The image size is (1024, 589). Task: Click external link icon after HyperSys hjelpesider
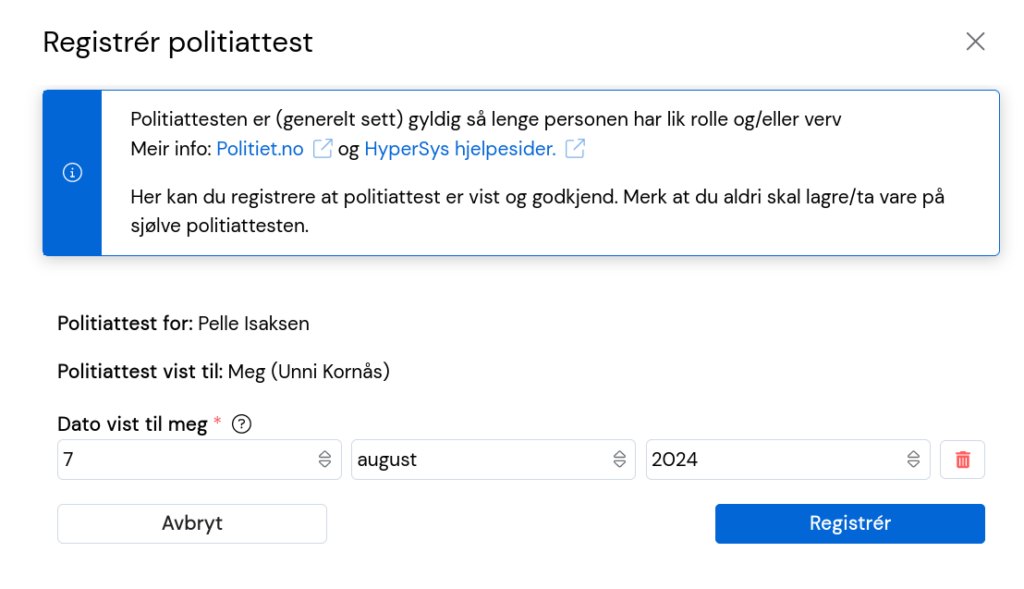click(575, 149)
